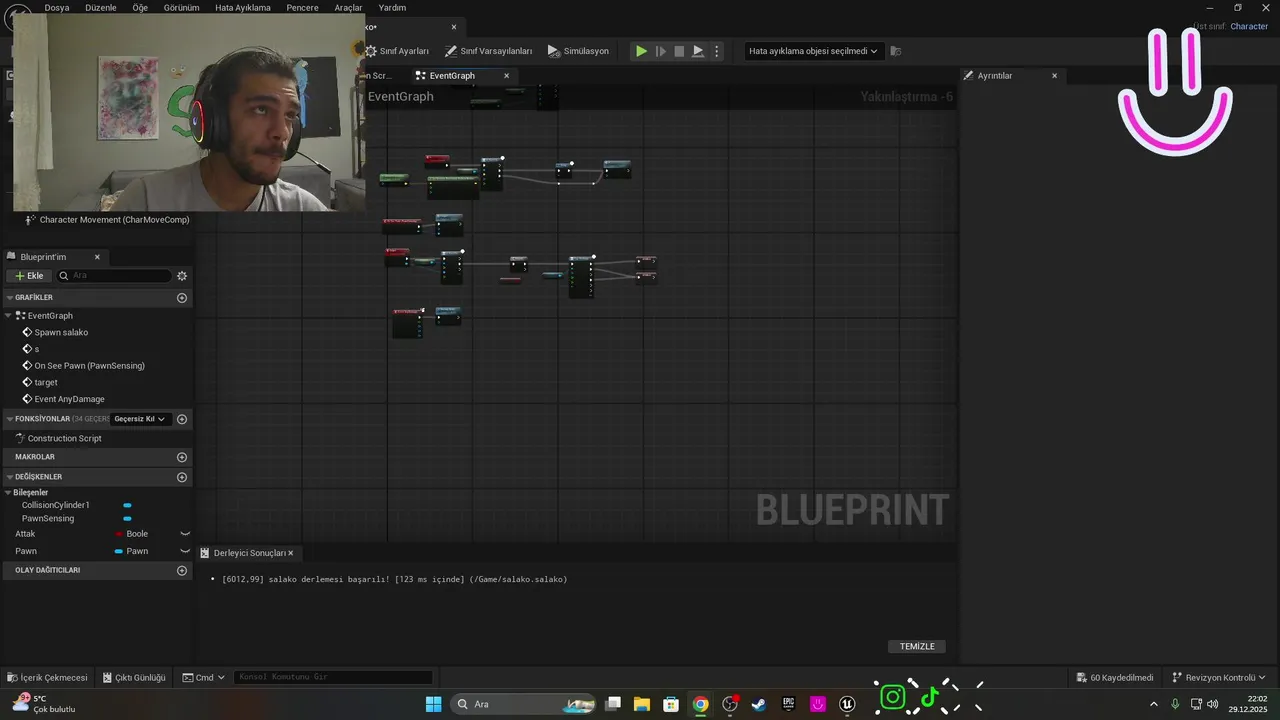Click 60 Kaydedilmedi unsaved indicator
The width and height of the screenshot is (1280, 720).
(x=1115, y=678)
